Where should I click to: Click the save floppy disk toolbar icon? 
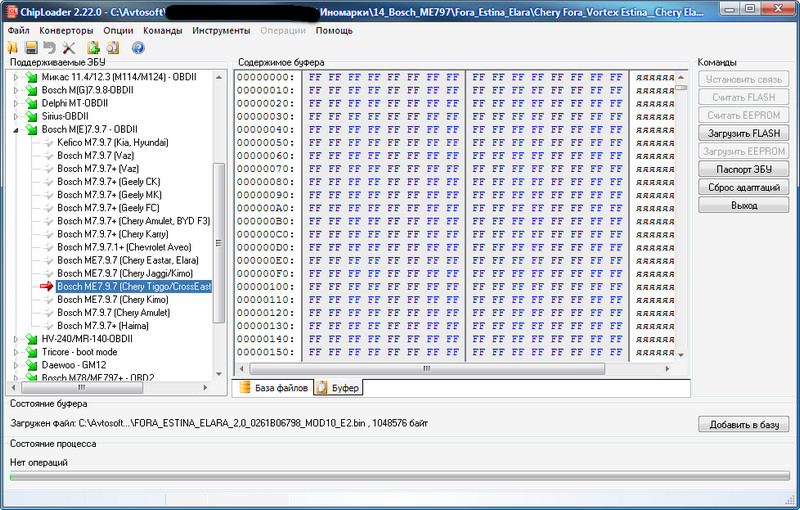31,47
